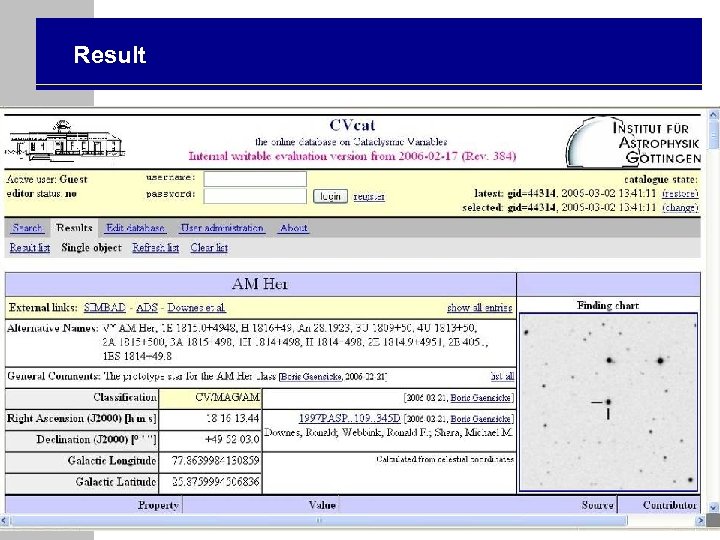This screenshot has width=720, height=540.
Task: Click show all entries link
Action: point(480,308)
